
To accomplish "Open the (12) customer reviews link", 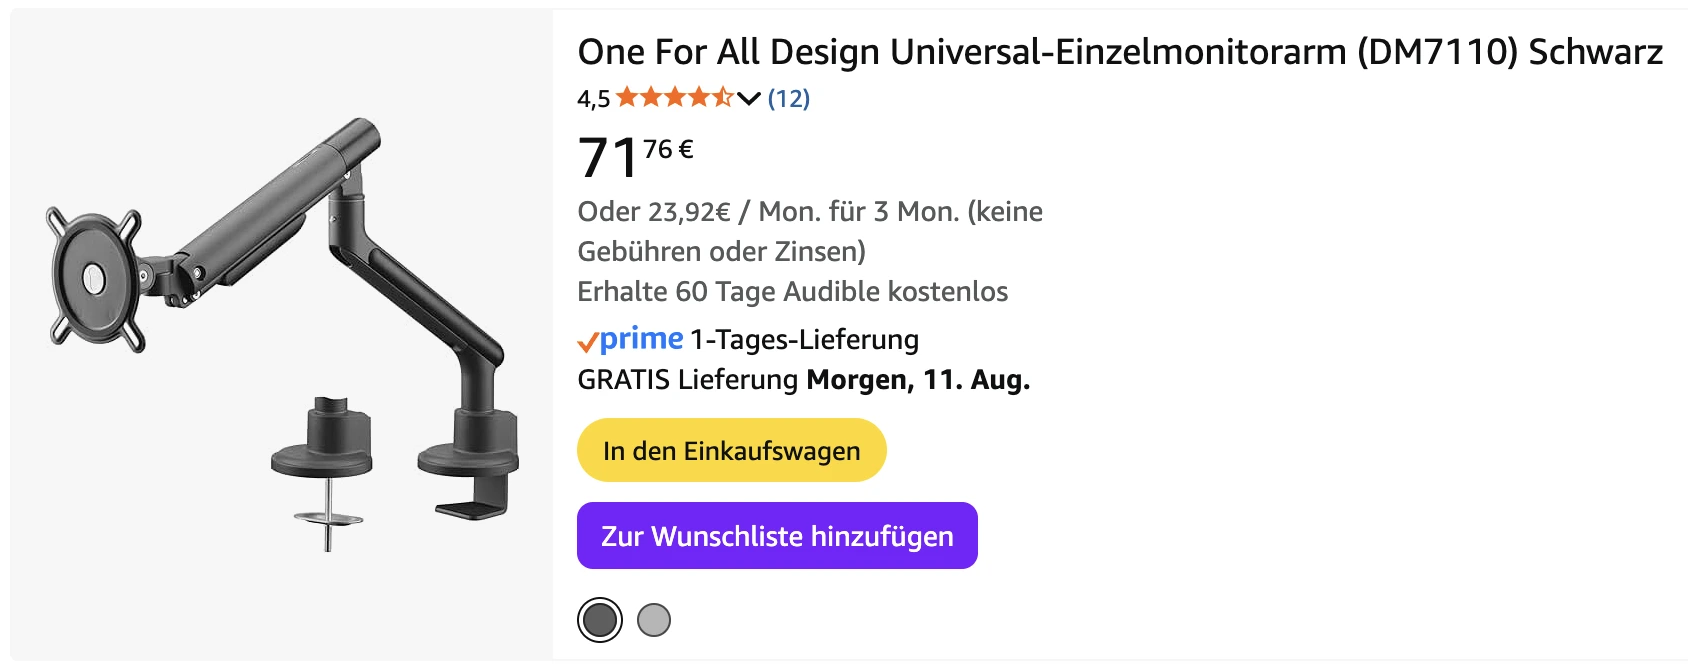I will (x=789, y=98).
